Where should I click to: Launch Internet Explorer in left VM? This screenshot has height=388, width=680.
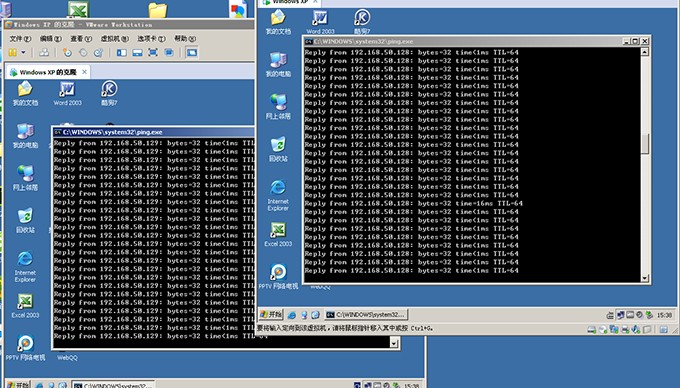[x=25, y=266]
